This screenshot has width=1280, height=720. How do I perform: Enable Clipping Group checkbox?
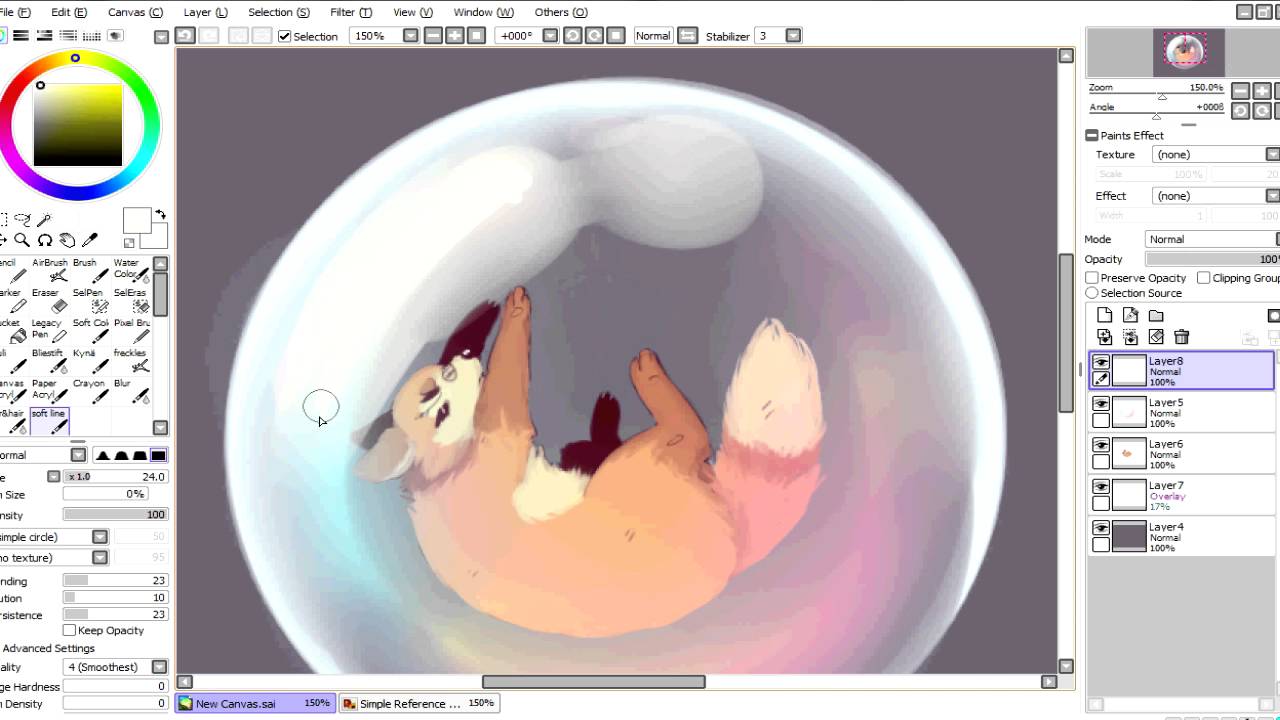1204,278
